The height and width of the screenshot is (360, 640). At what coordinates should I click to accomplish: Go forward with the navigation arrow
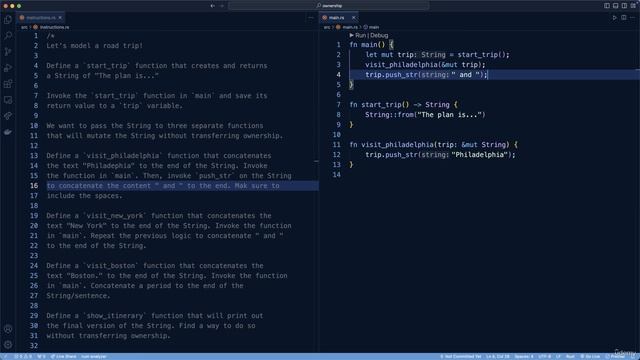(222, 6)
